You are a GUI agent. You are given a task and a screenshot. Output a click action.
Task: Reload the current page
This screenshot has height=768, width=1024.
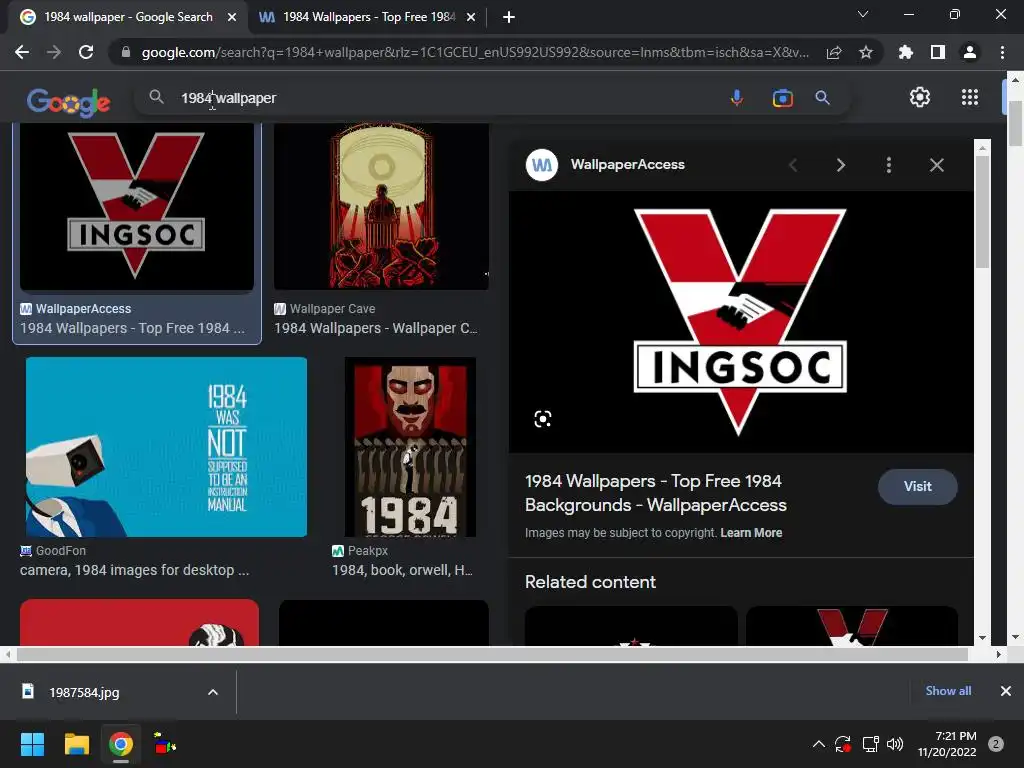click(x=86, y=52)
